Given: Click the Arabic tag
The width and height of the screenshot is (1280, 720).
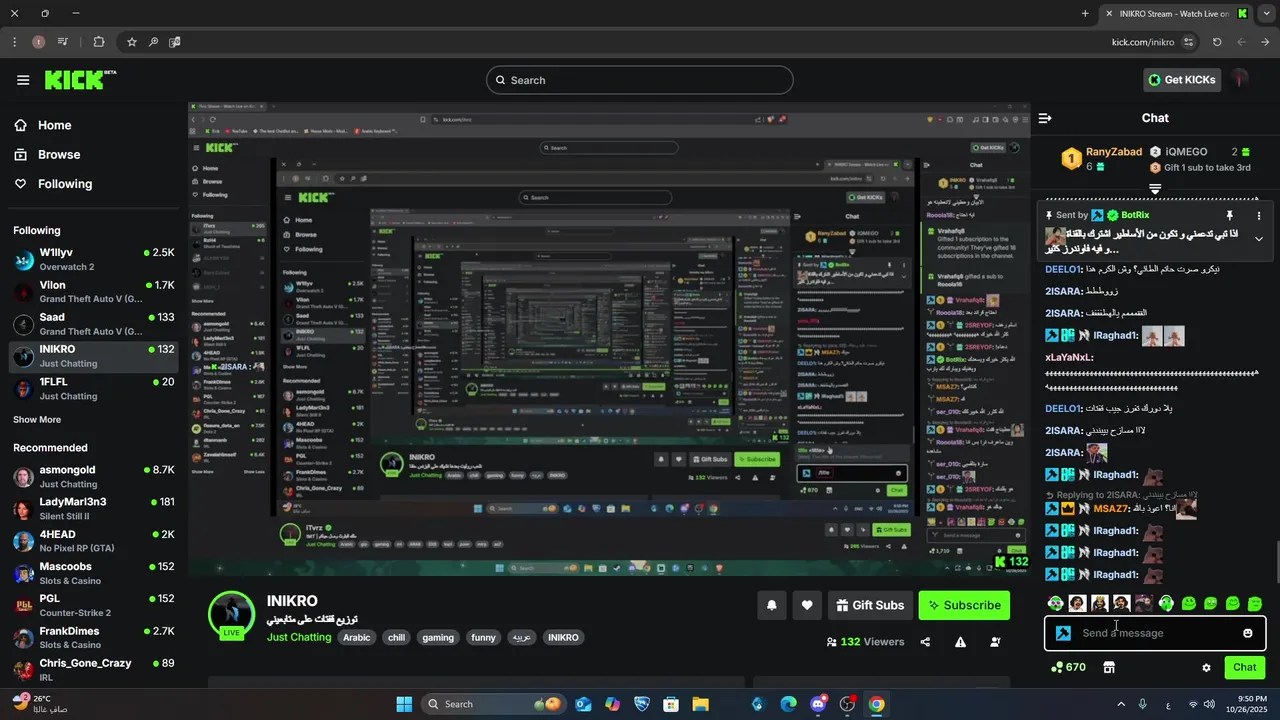Looking at the screenshot, I should [x=357, y=637].
